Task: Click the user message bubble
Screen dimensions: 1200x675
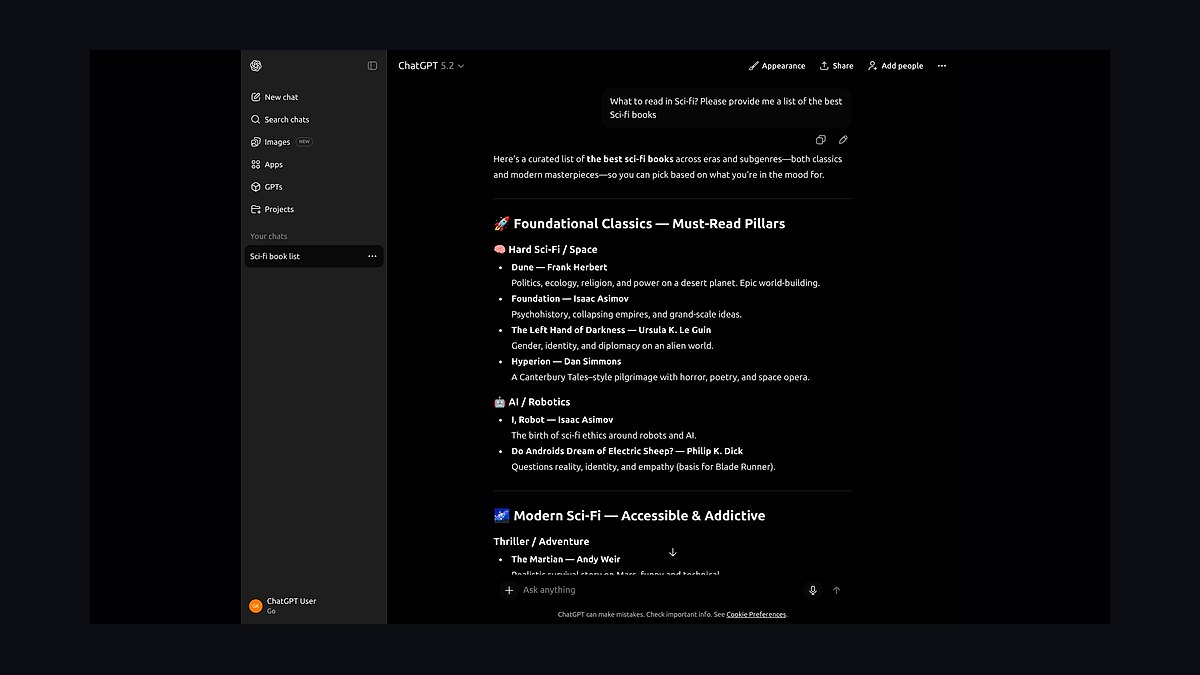Action: (x=727, y=108)
